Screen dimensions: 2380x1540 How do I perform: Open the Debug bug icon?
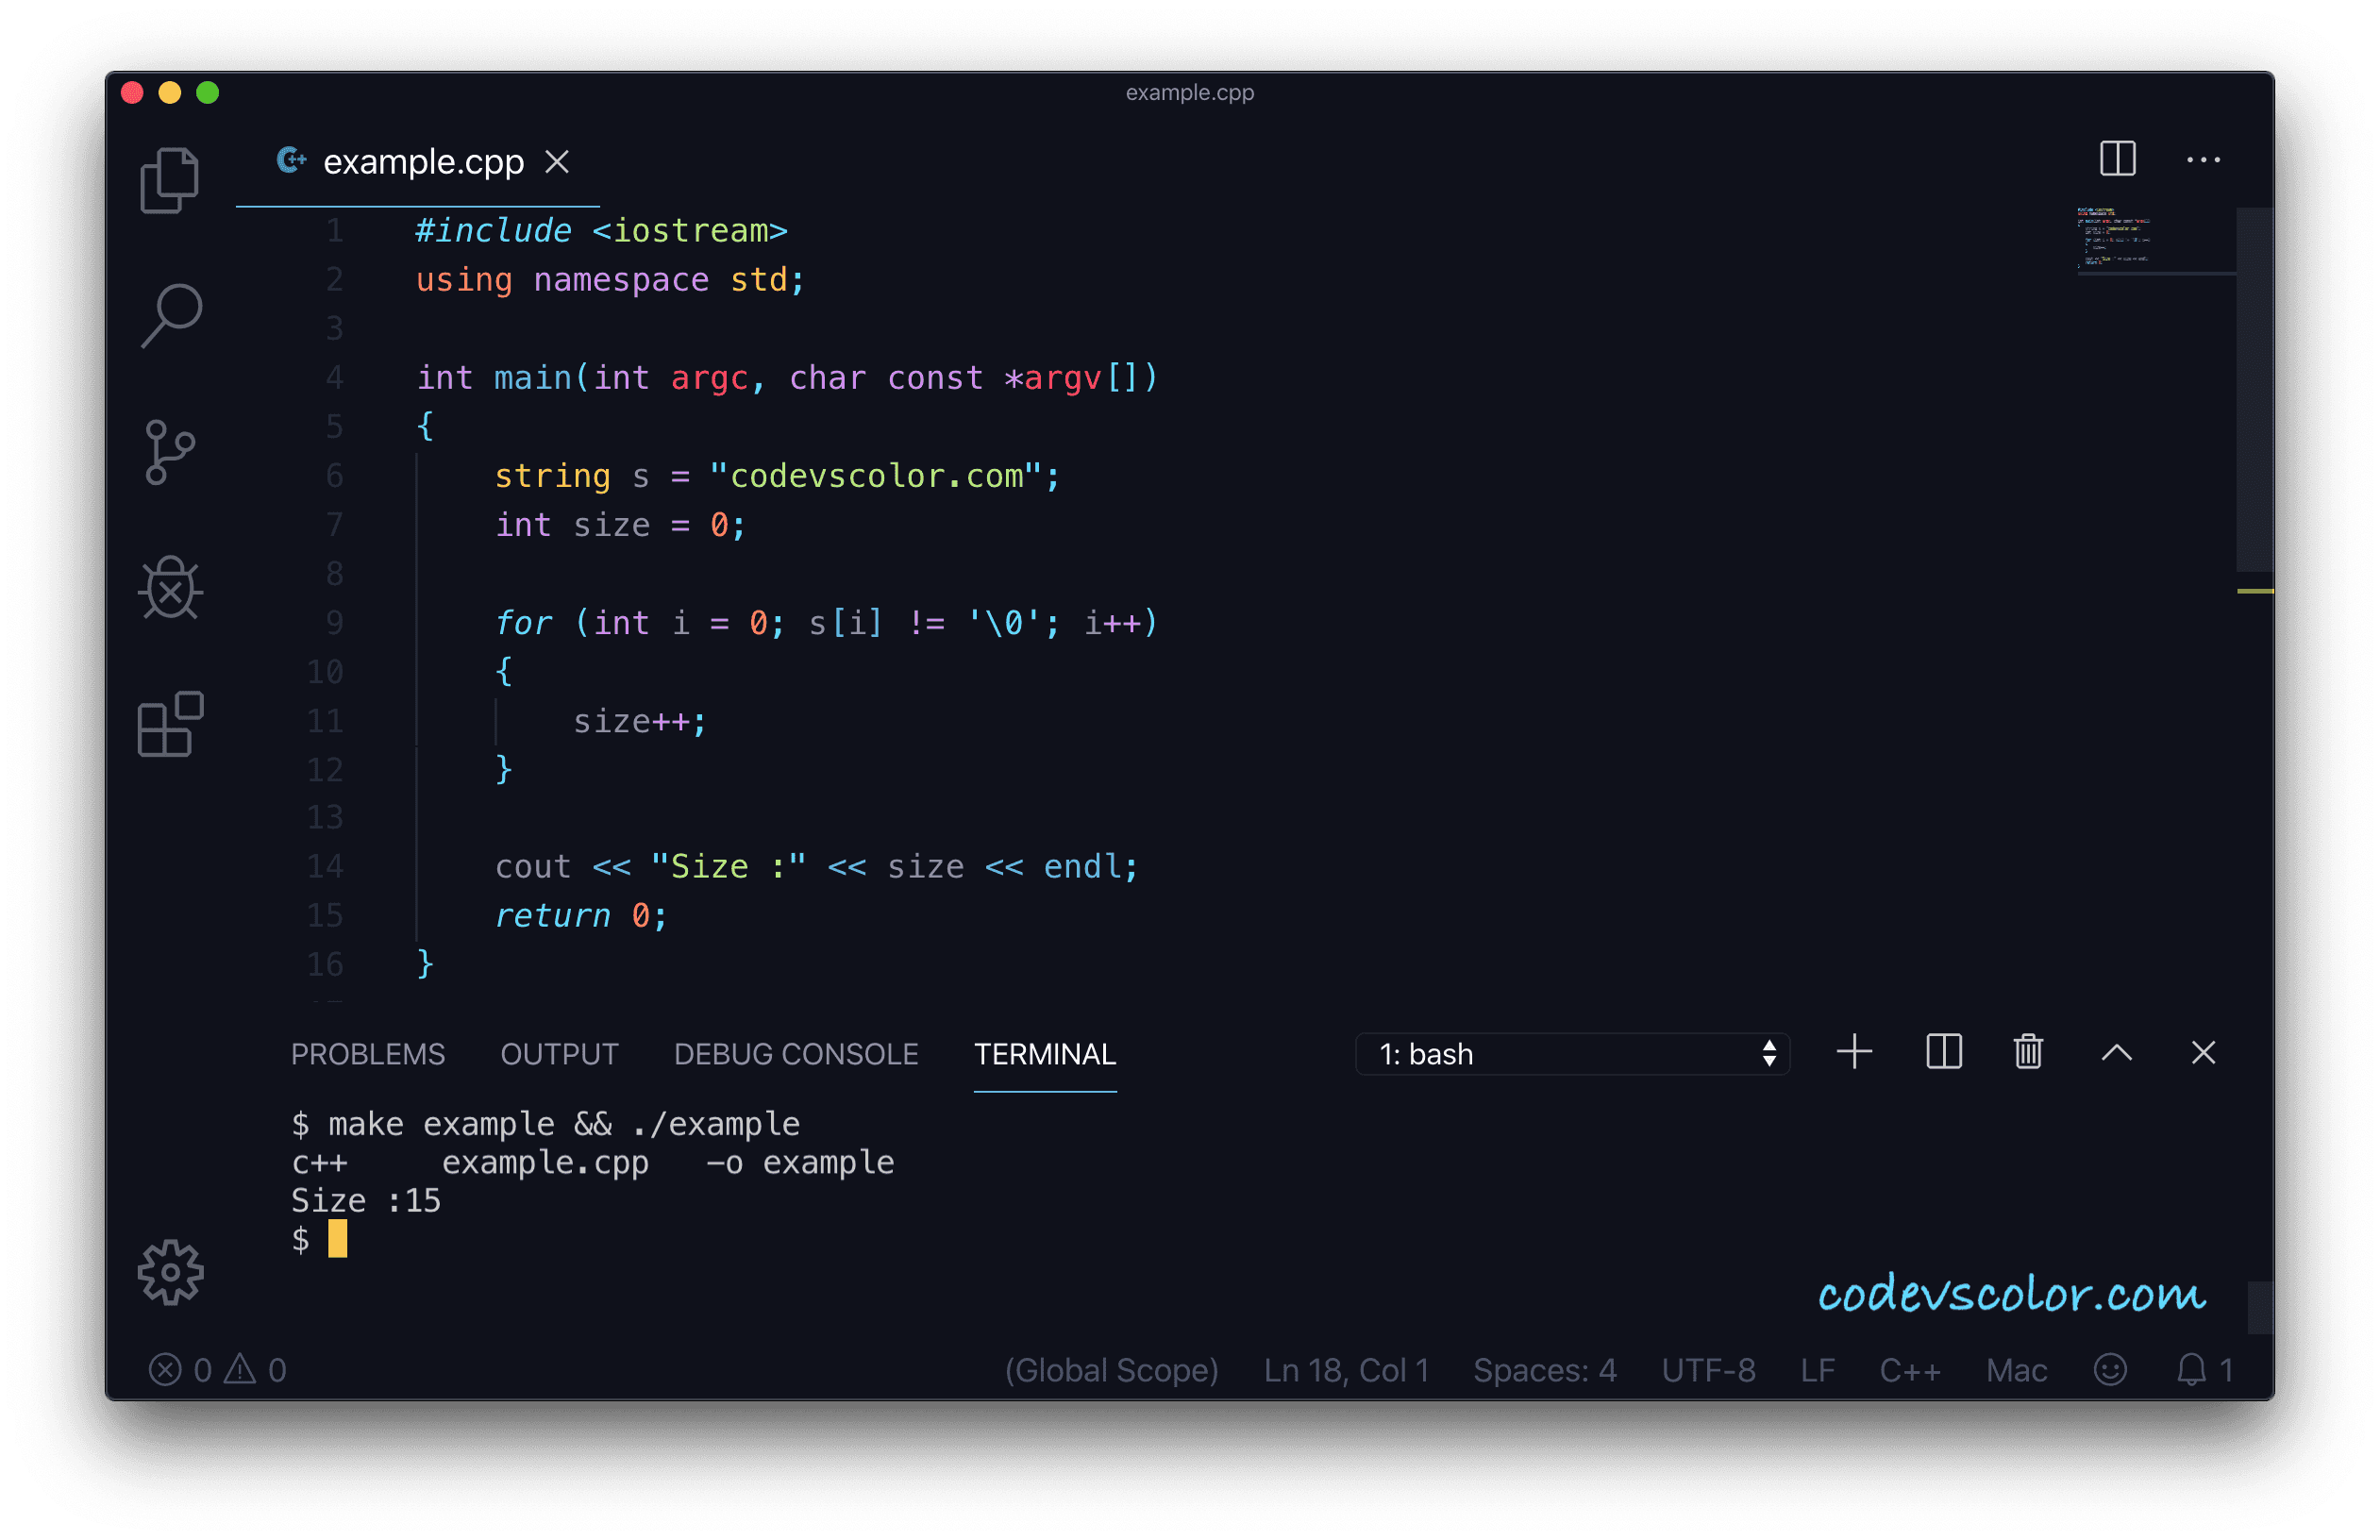pyautogui.click(x=170, y=588)
